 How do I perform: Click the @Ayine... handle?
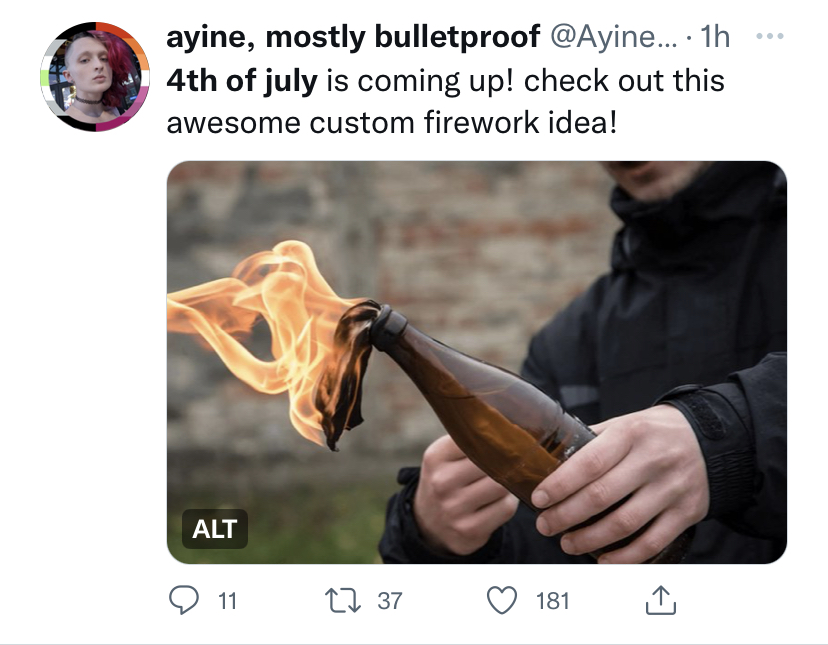[x=614, y=37]
